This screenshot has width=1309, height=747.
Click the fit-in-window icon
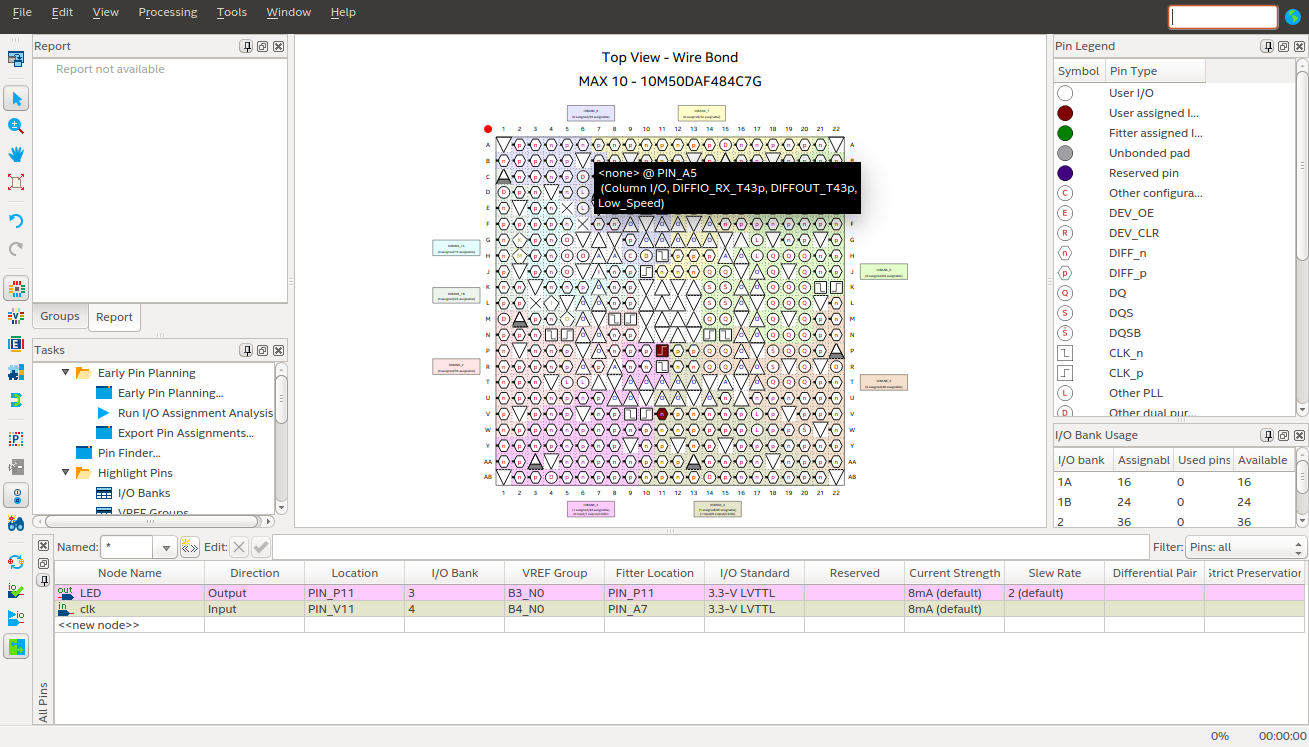pos(16,182)
